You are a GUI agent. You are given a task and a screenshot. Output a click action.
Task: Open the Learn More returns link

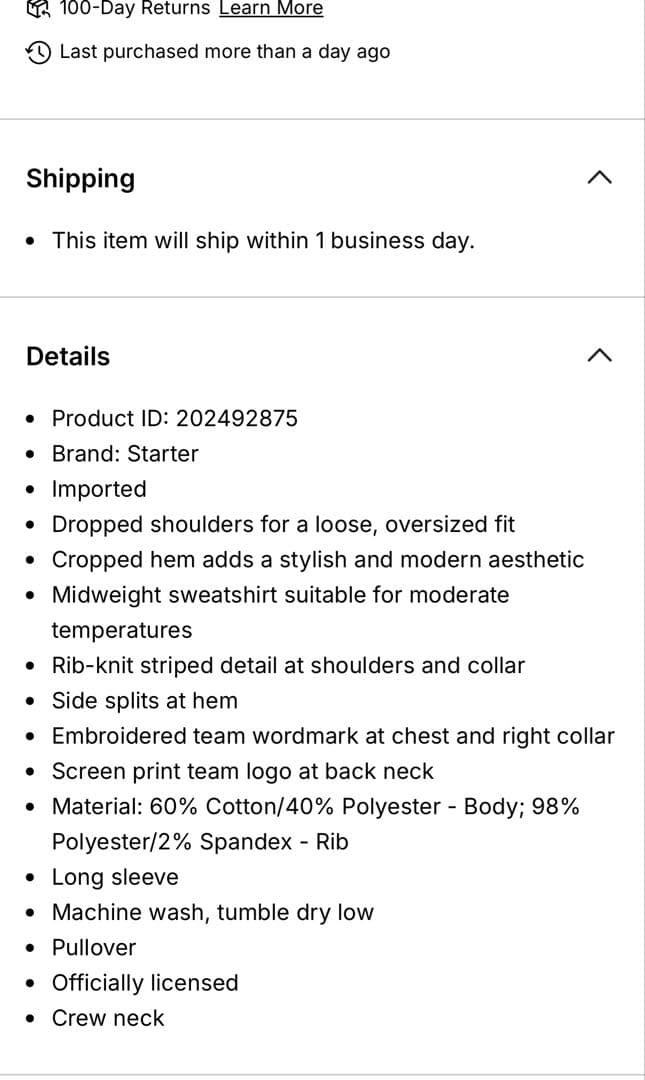tap(271, 9)
